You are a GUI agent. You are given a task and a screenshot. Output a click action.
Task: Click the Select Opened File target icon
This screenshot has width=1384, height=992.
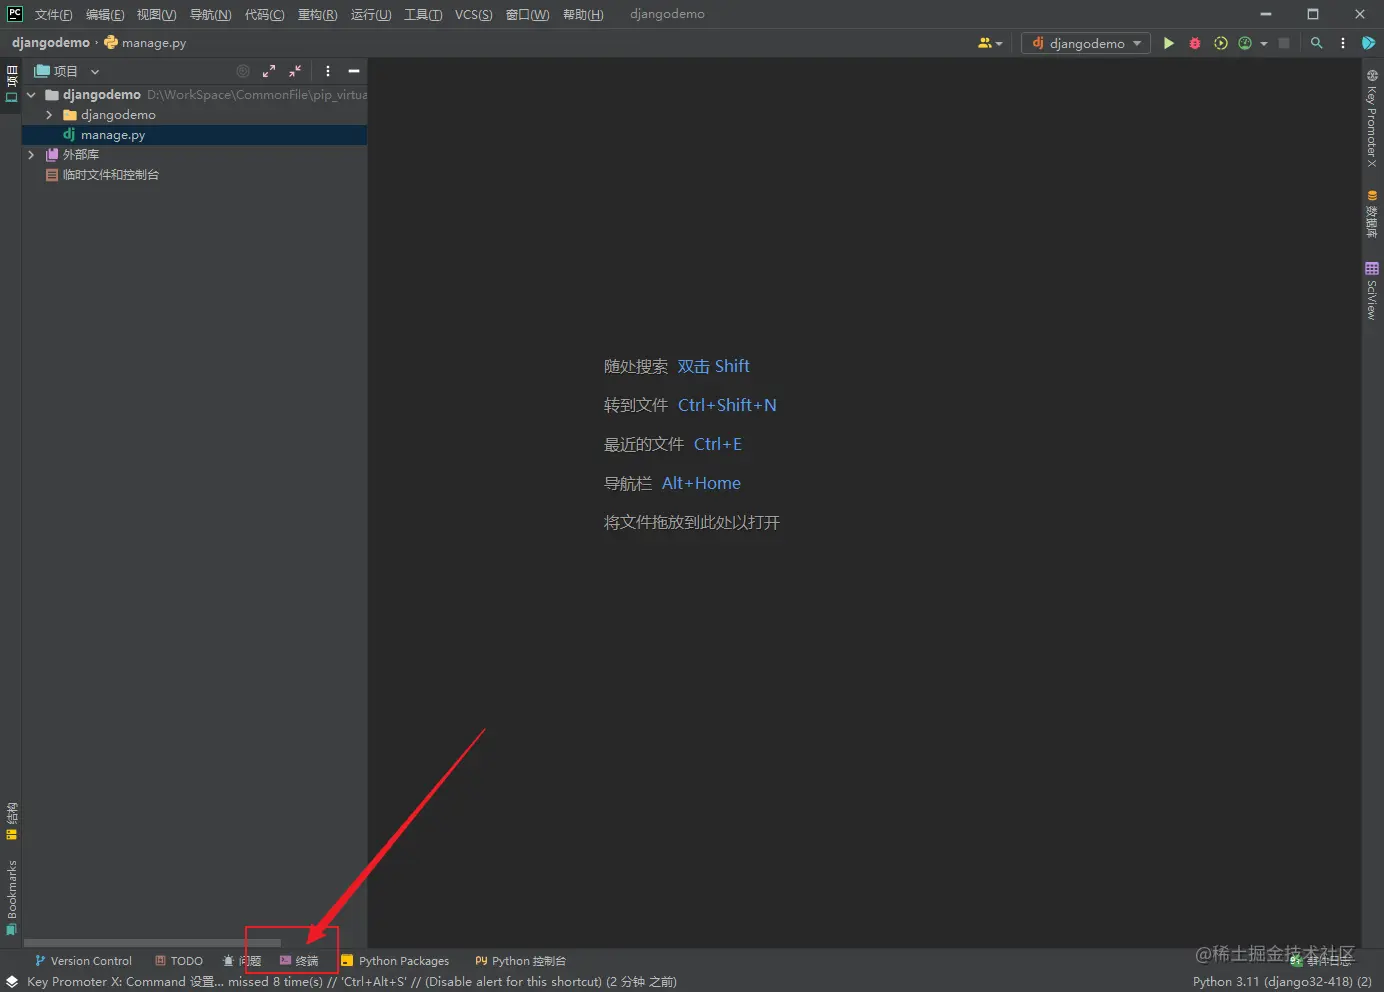click(243, 71)
